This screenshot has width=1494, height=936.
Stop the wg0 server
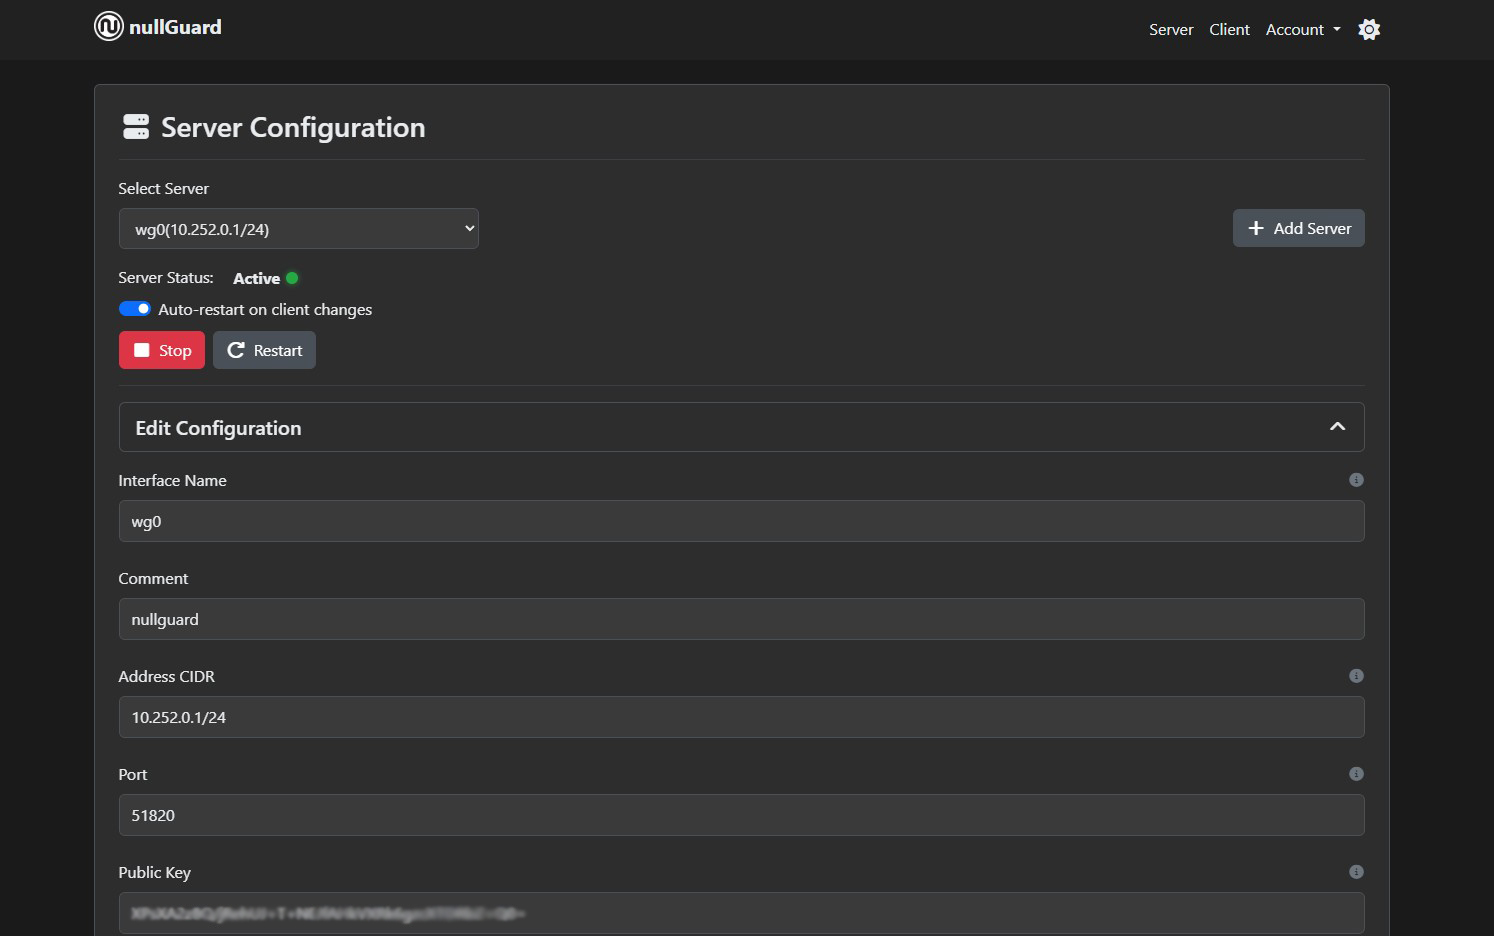pos(162,350)
